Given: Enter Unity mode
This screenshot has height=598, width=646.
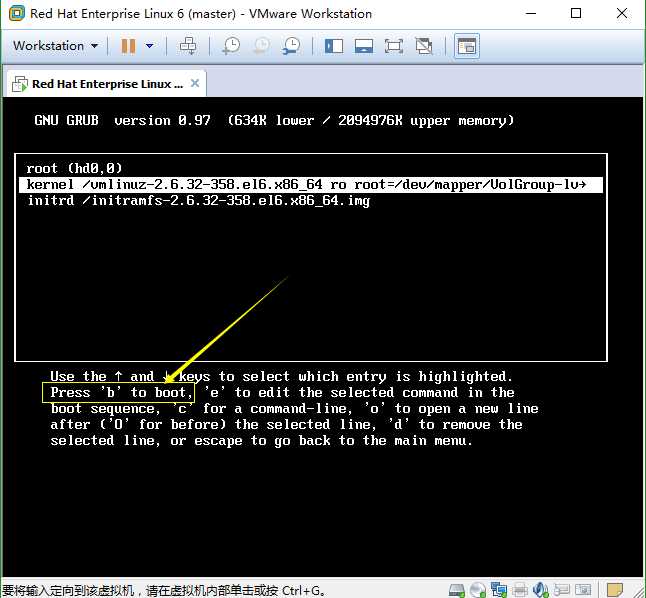Looking at the screenshot, I should click(x=424, y=46).
